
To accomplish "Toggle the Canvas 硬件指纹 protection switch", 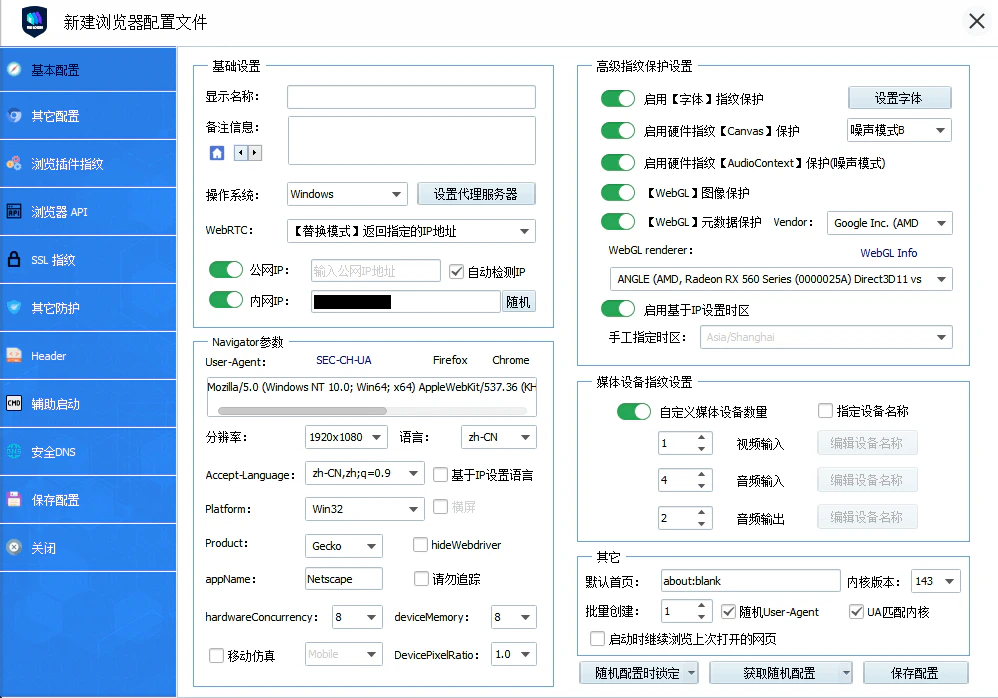I will tap(618, 130).
